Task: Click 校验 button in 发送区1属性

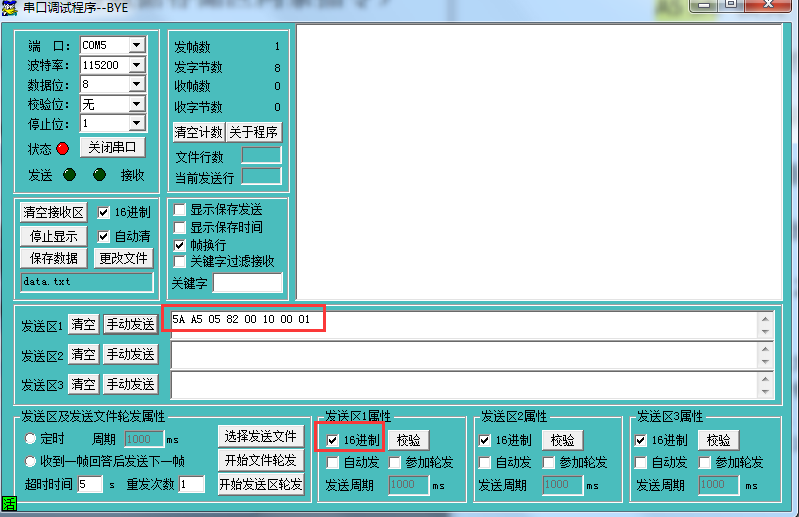Action: coord(409,440)
